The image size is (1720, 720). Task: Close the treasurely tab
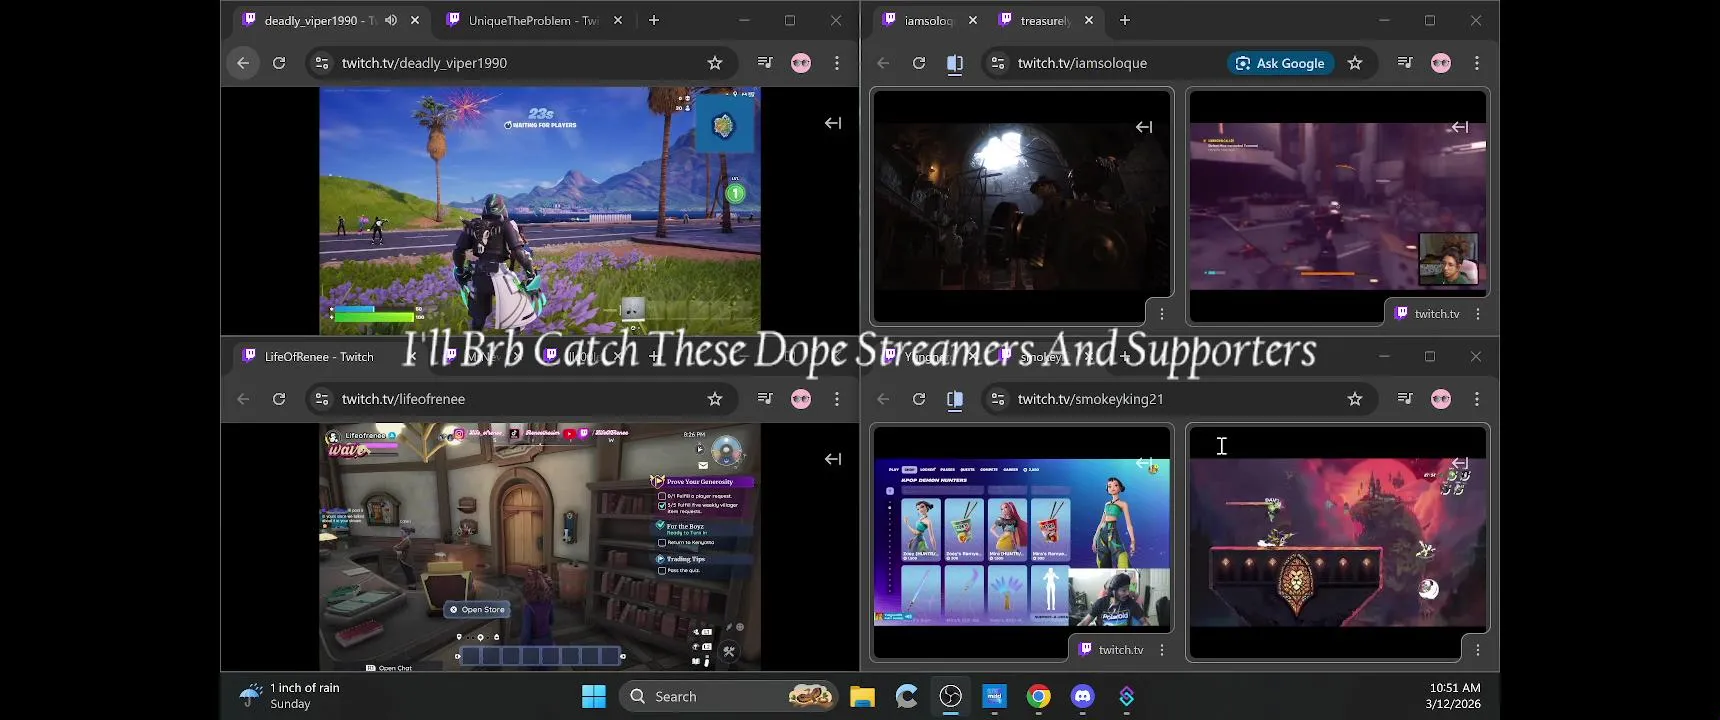pos(1089,20)
